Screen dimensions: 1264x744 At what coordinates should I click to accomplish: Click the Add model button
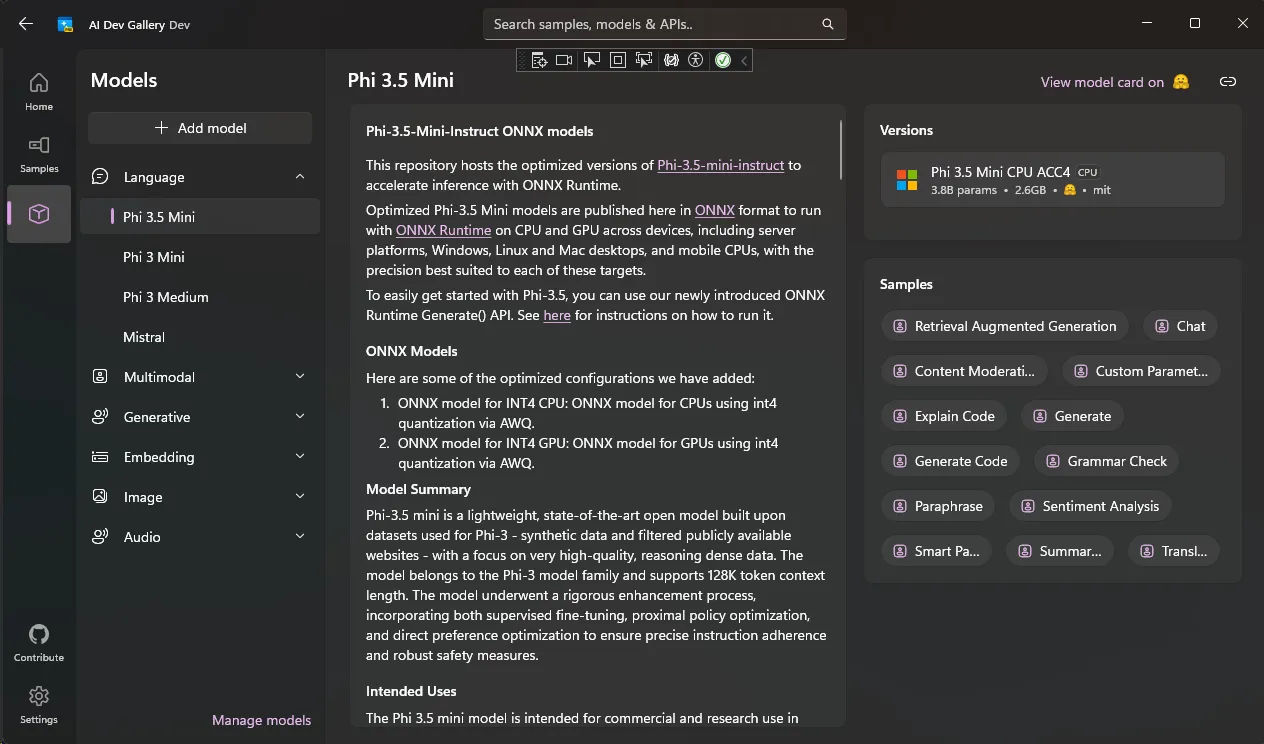pos(200,128)
